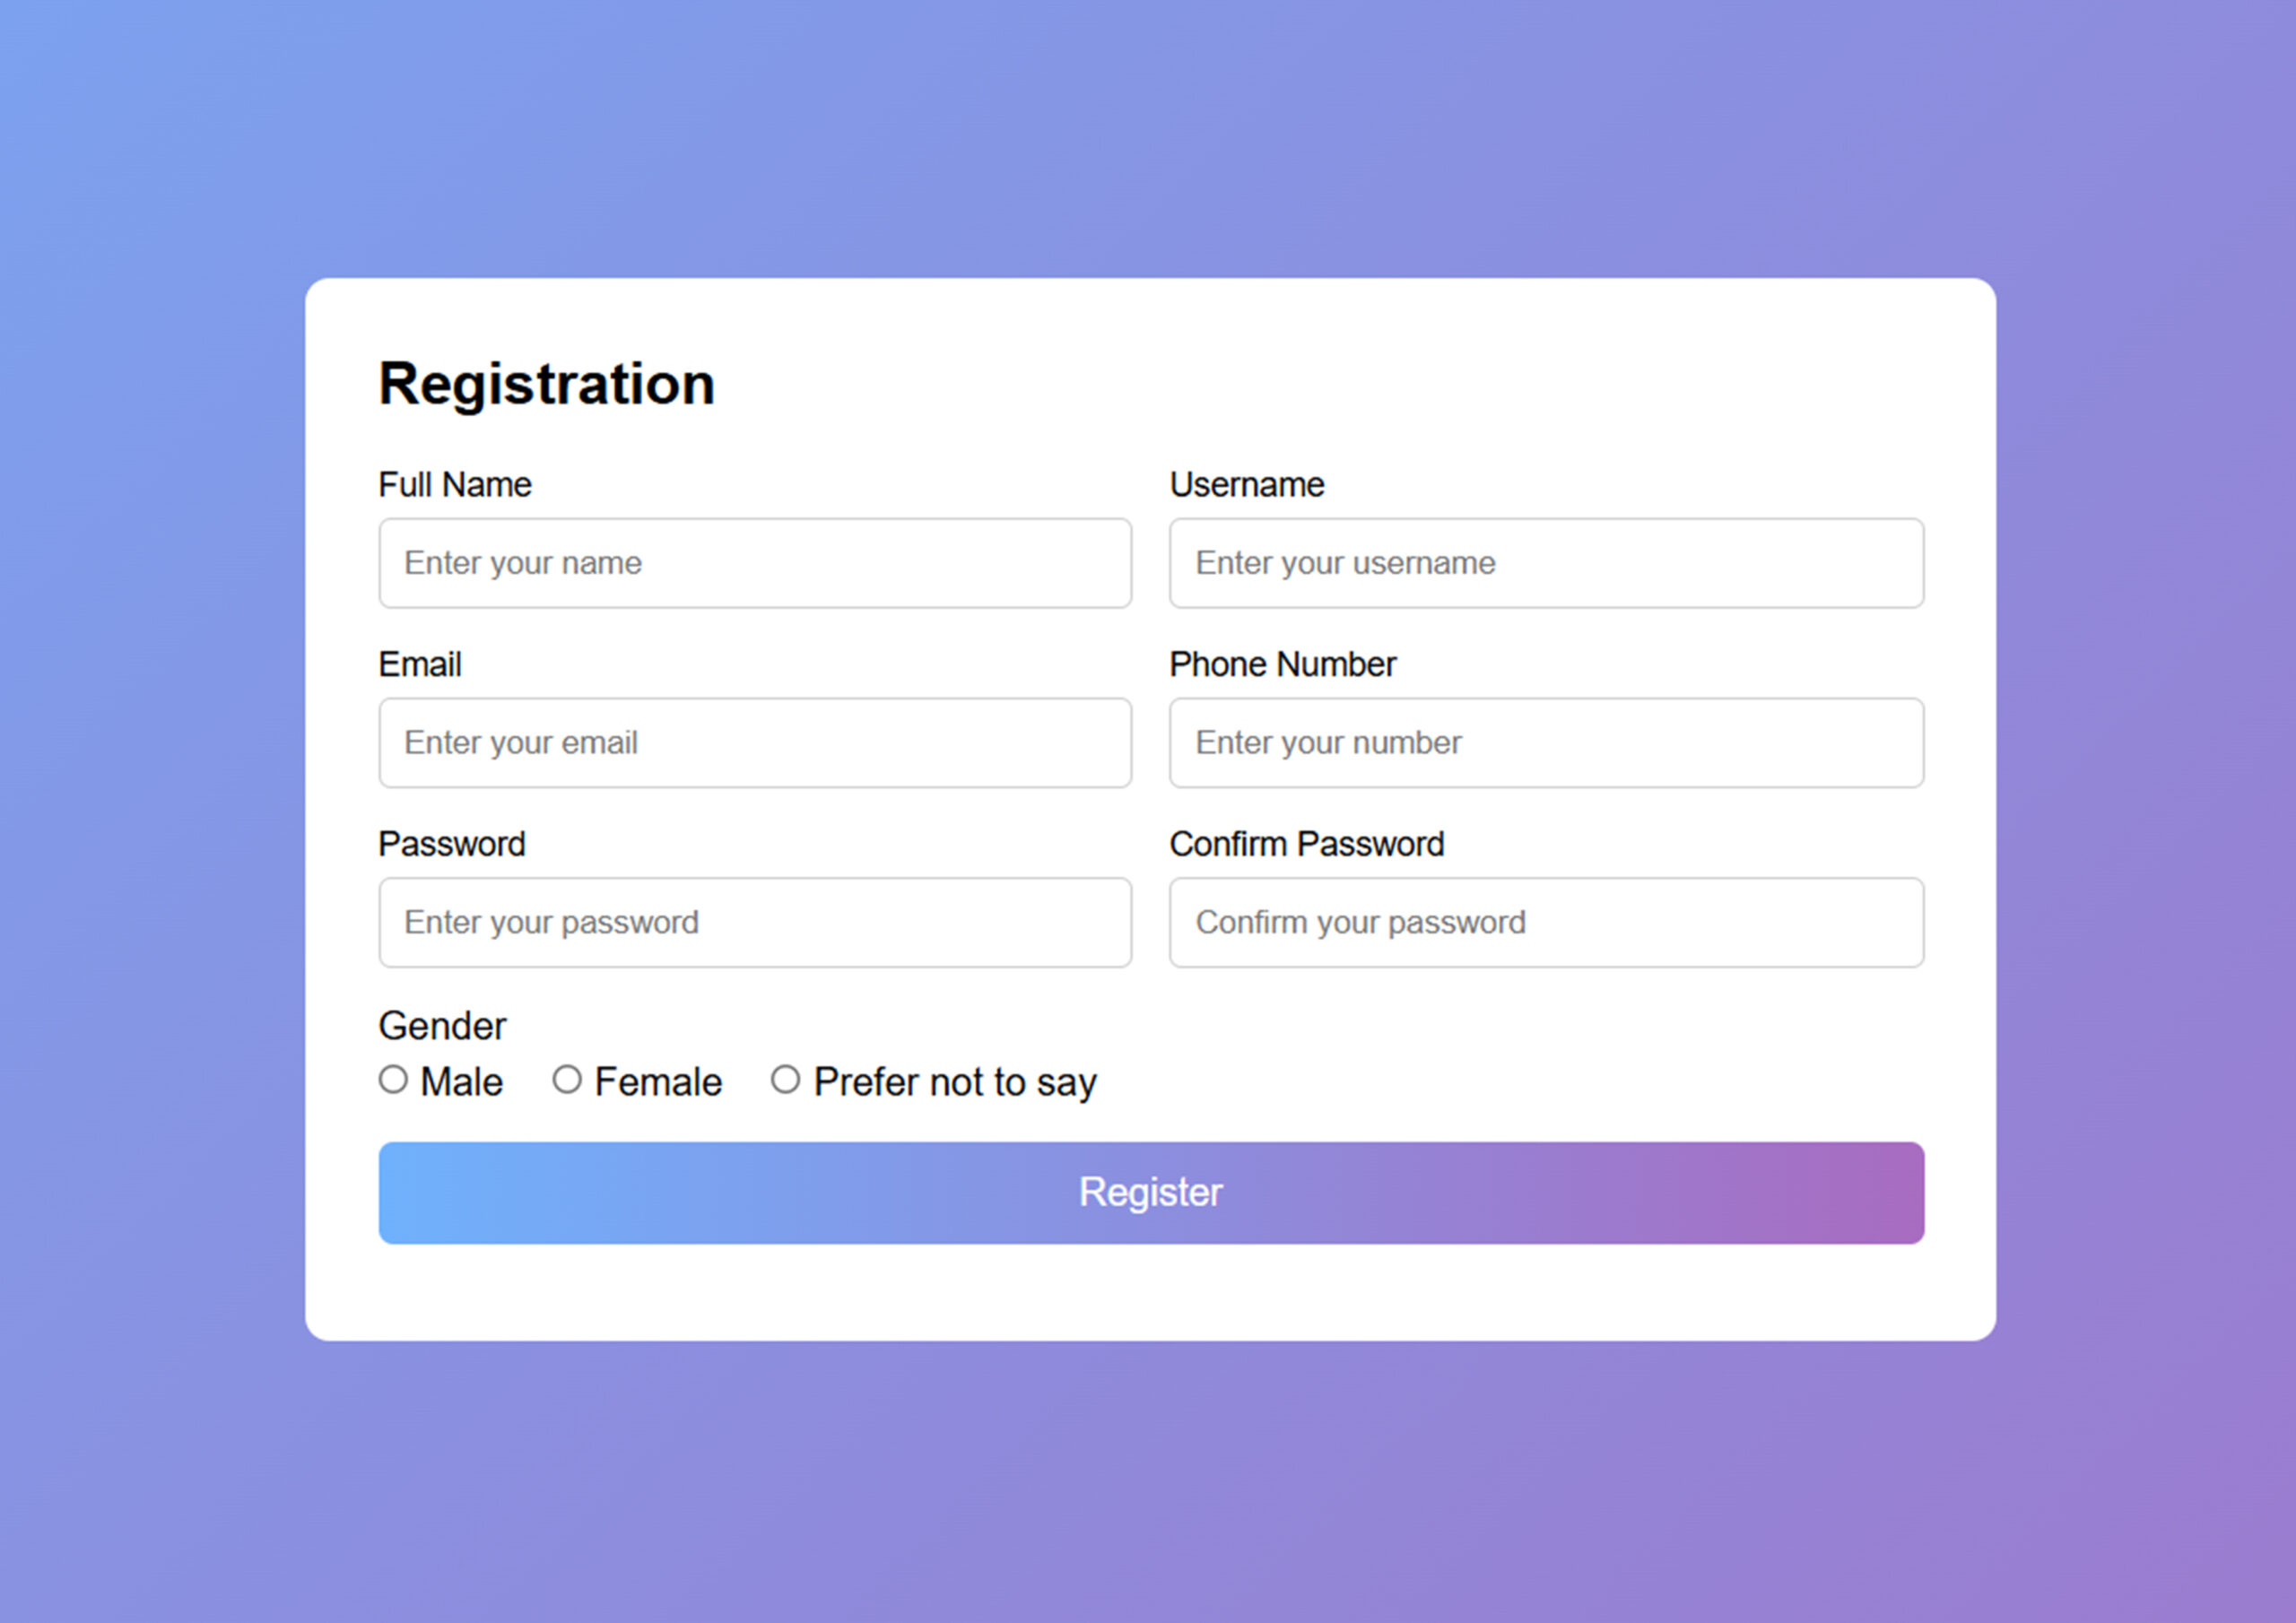Screen dimensions: 2296x1623
Task: Focus the Username text field
Action: (1545, 563)
